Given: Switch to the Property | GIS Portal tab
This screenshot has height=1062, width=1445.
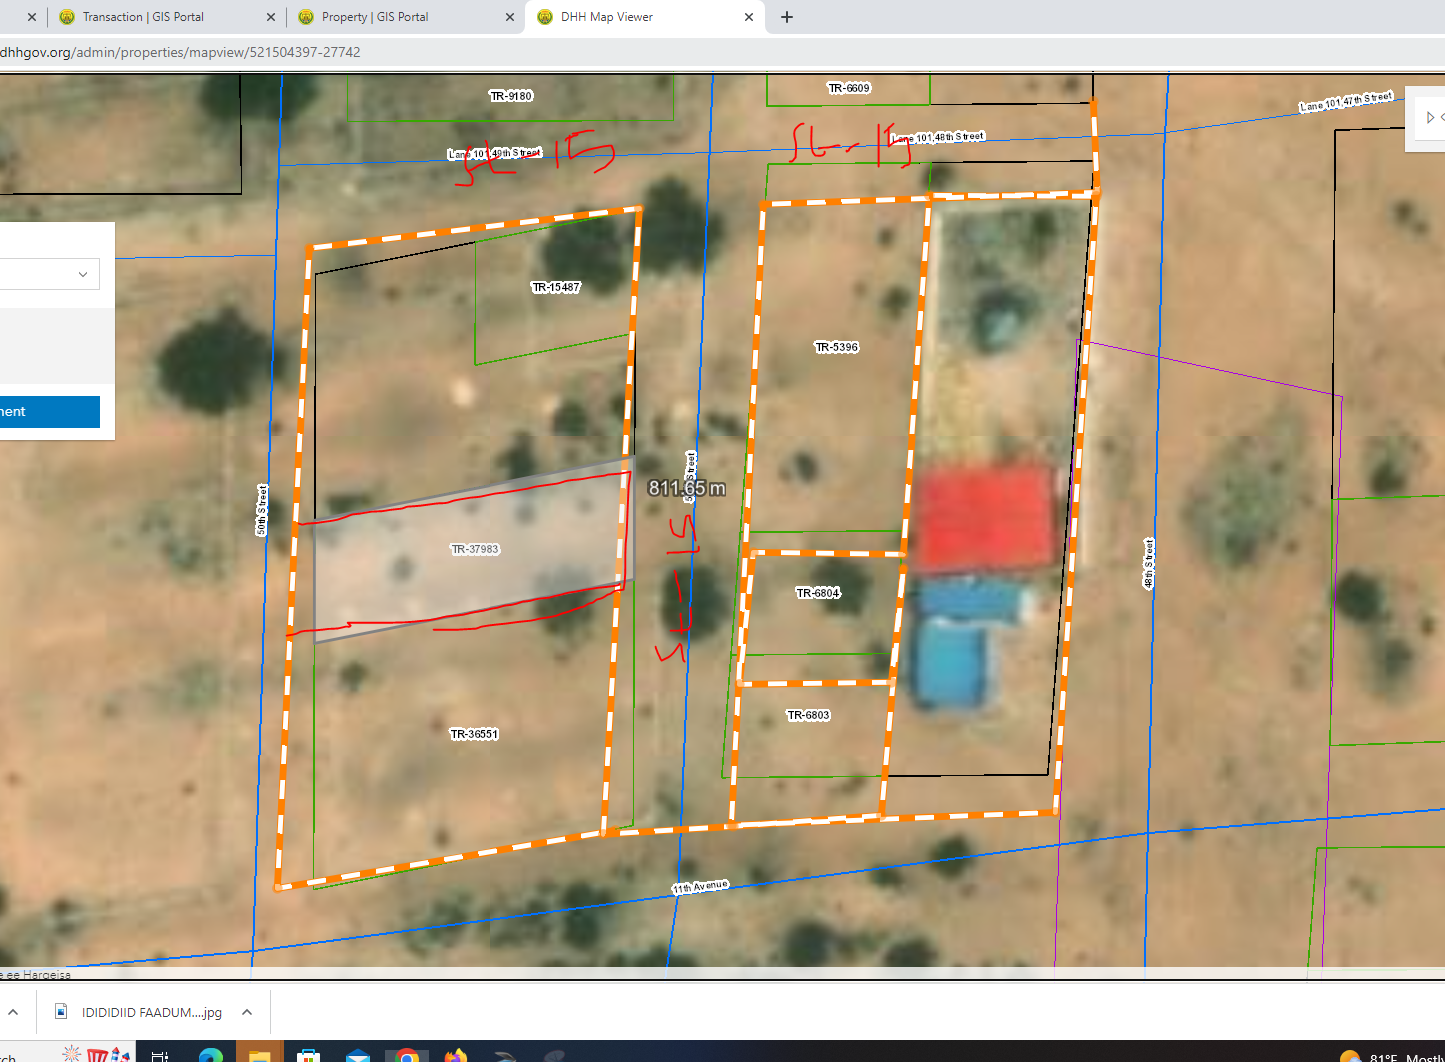Looking at the screenshot, I should tap(405, 17).
